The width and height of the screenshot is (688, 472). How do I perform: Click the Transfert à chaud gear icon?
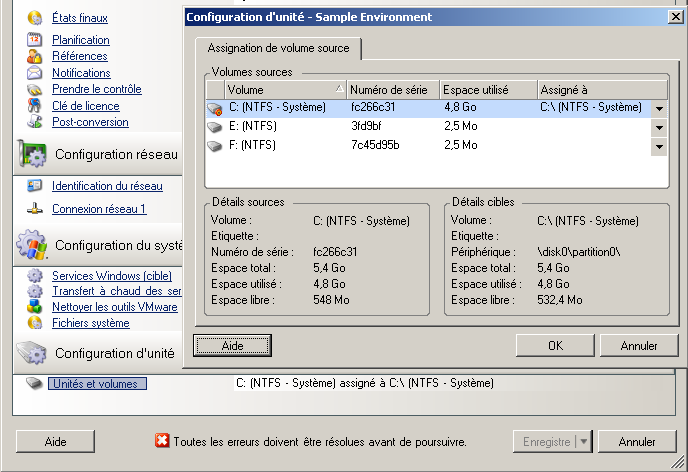coord(35,291)
